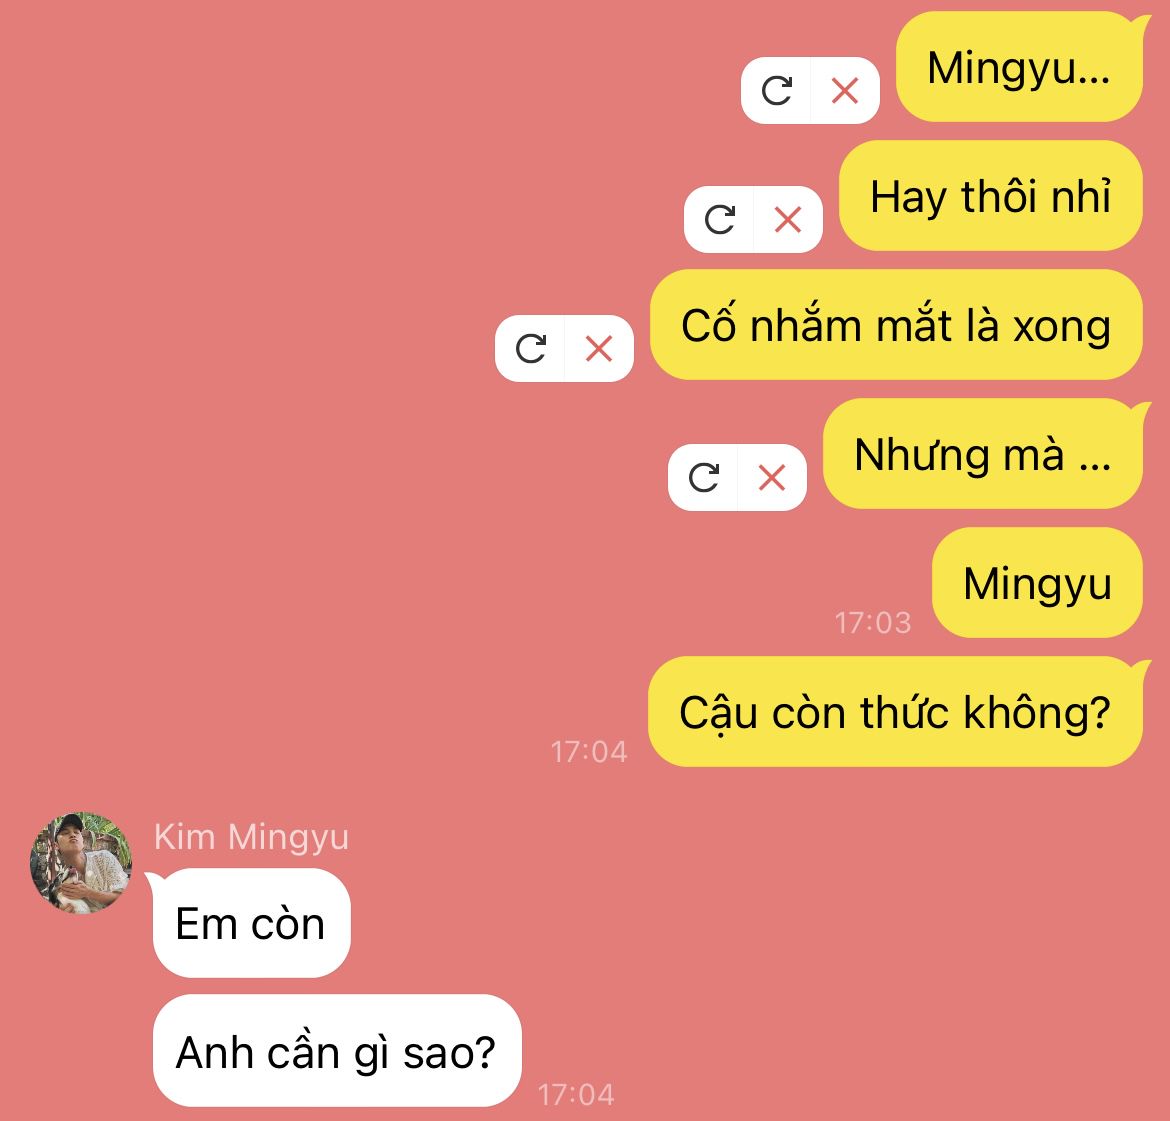Open Kim Mingyu's profile picture

[x=81, y=862]
